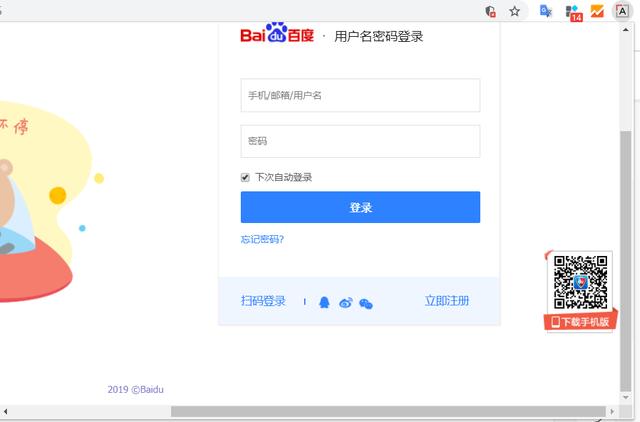This screenshot has width=640, height=422.
Task: Focus the 密码 password field
Action: point(360,141)
